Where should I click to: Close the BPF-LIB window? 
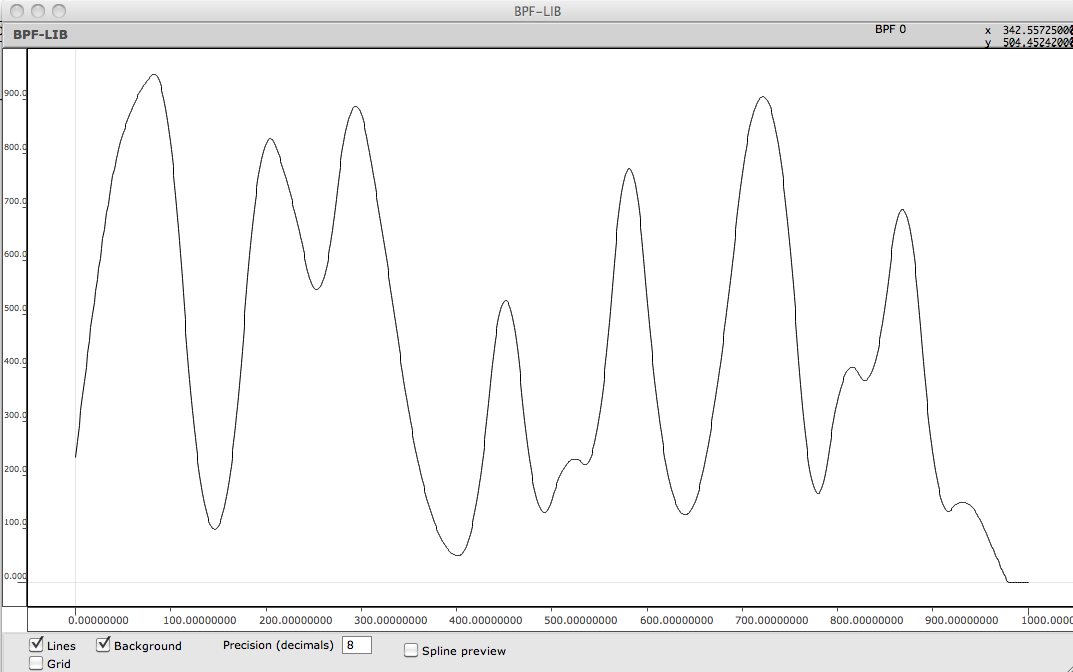pos(17,11)
